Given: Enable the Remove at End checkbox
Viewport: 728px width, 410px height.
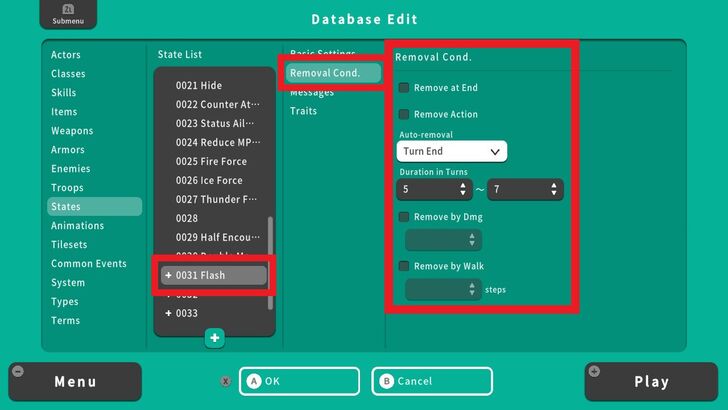Looking at the screenshot, I should click(404, 88).
